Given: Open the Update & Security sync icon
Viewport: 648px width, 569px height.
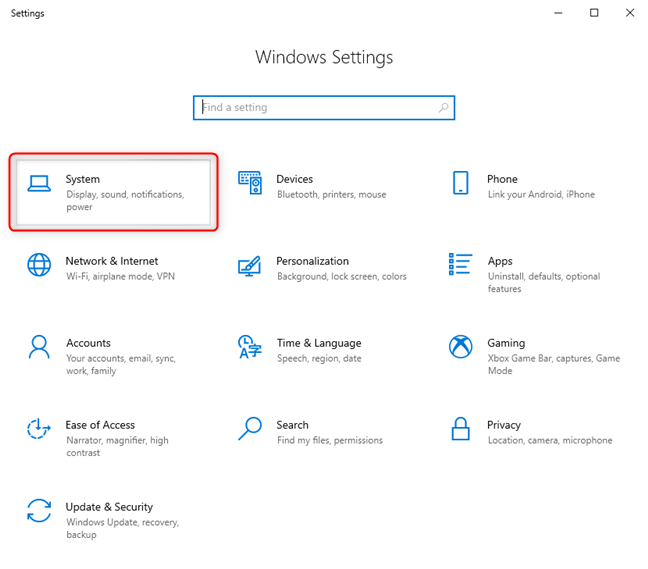Looking at the screenshot, I should (x=39, y=511).
